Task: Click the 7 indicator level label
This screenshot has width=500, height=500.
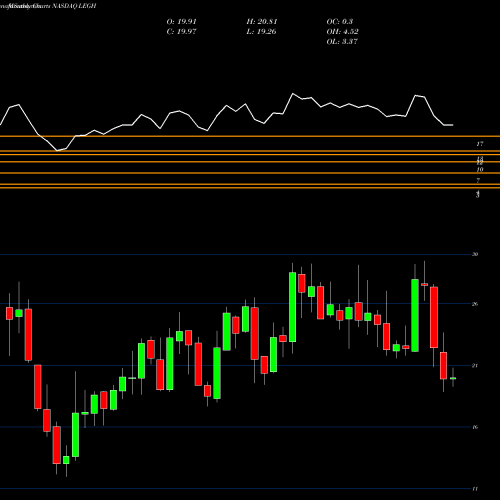Action: point(478,181)
